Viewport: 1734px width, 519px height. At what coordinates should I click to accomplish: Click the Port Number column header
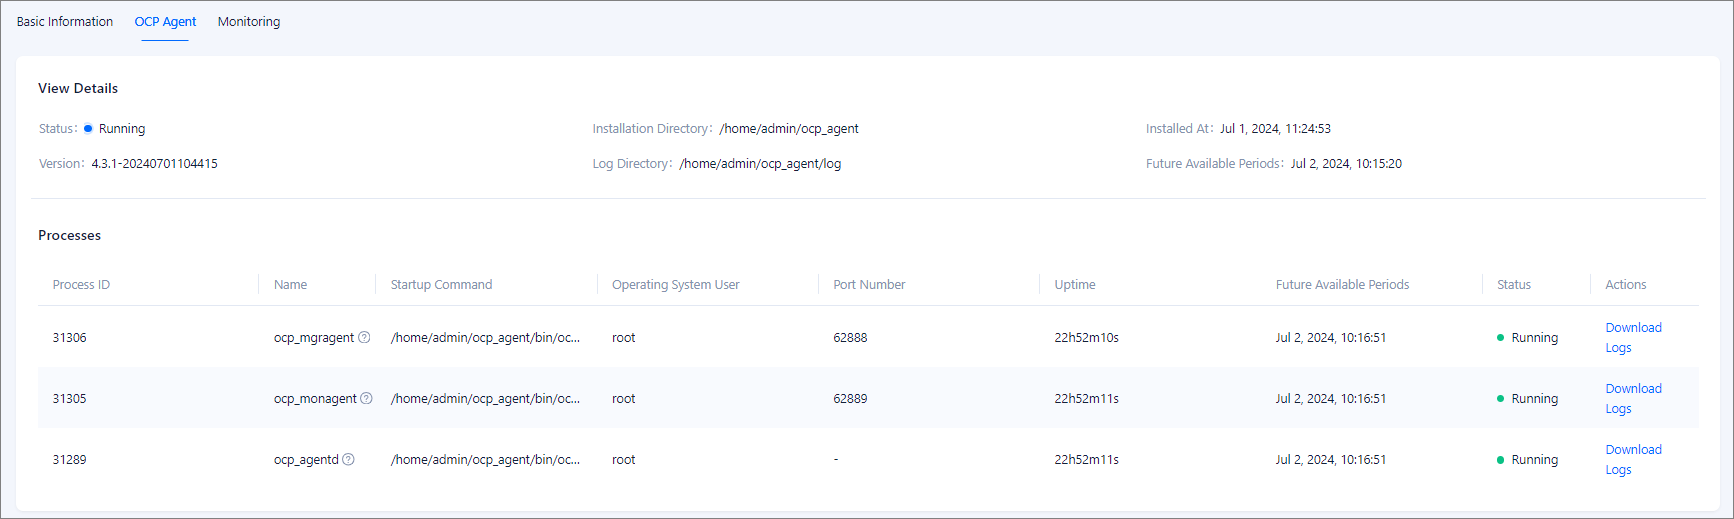[869, 285]
